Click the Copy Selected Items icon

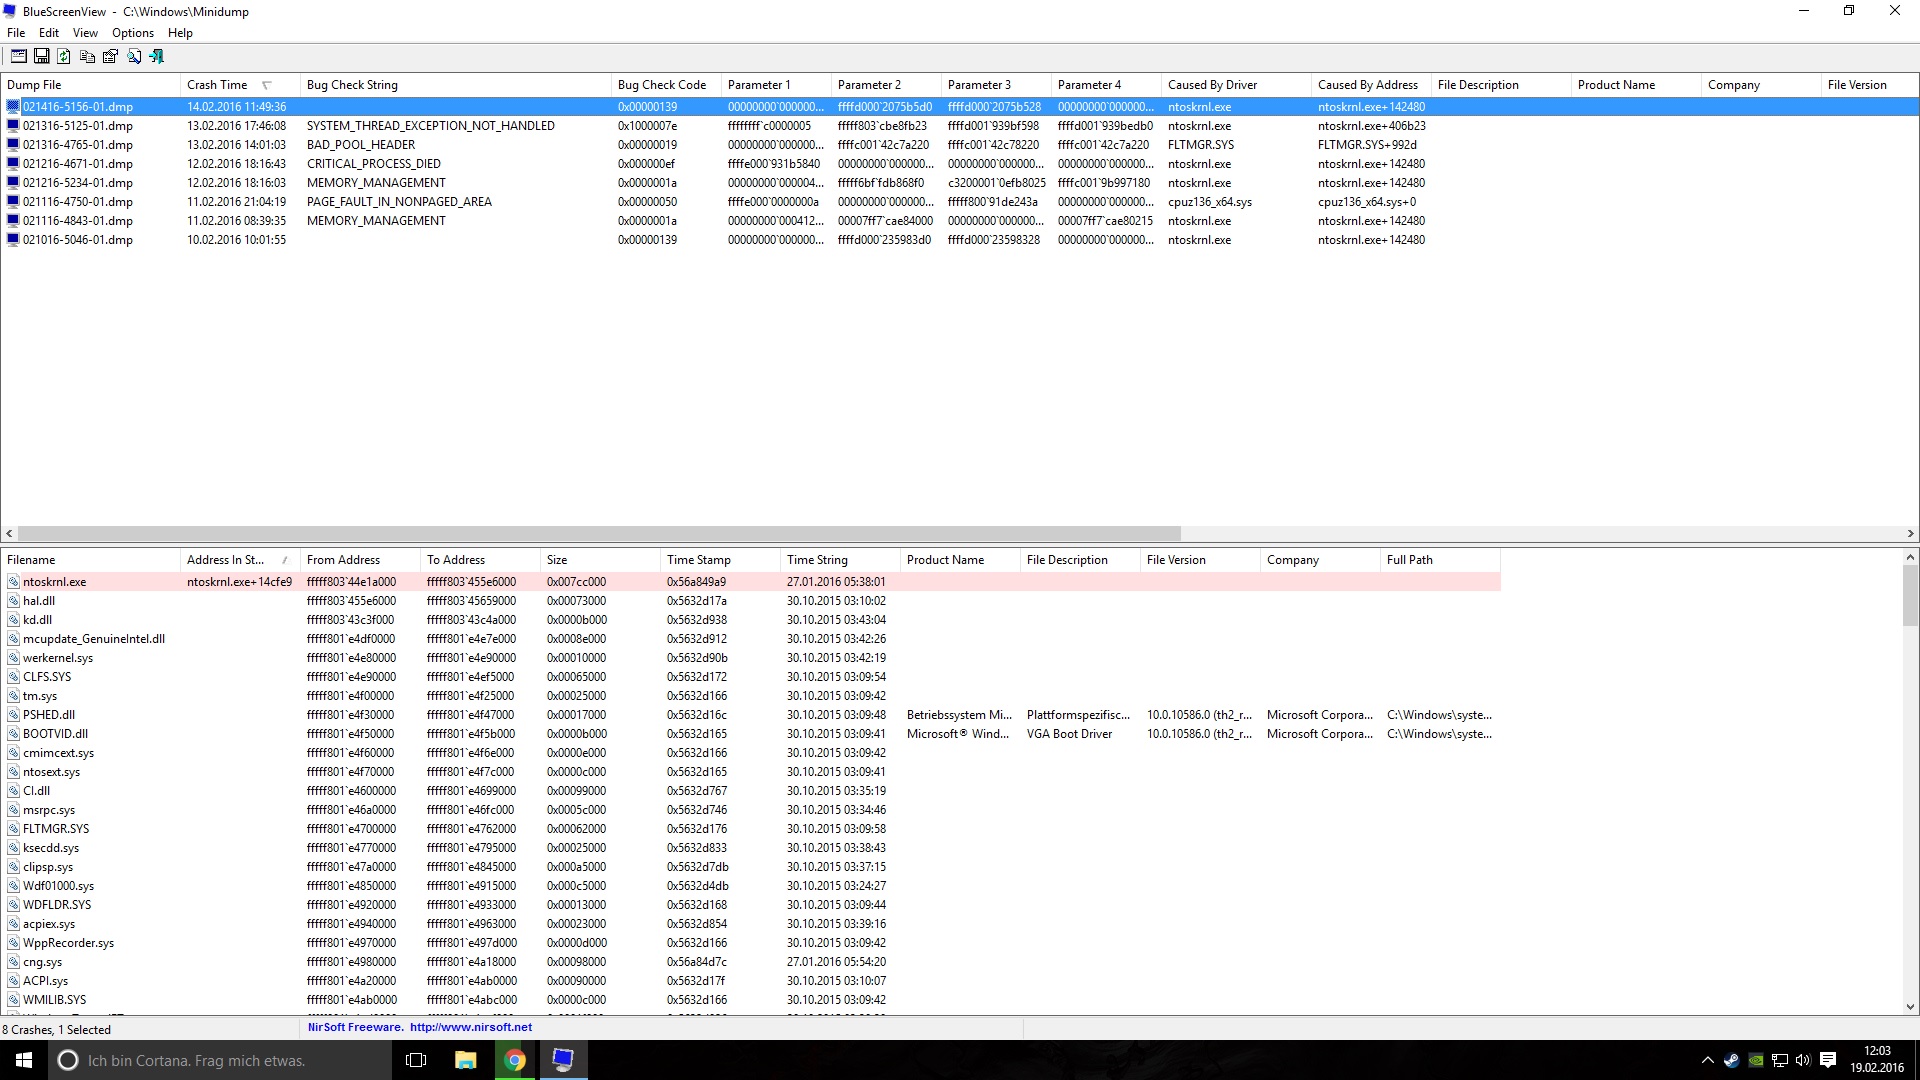click(87, 56)
